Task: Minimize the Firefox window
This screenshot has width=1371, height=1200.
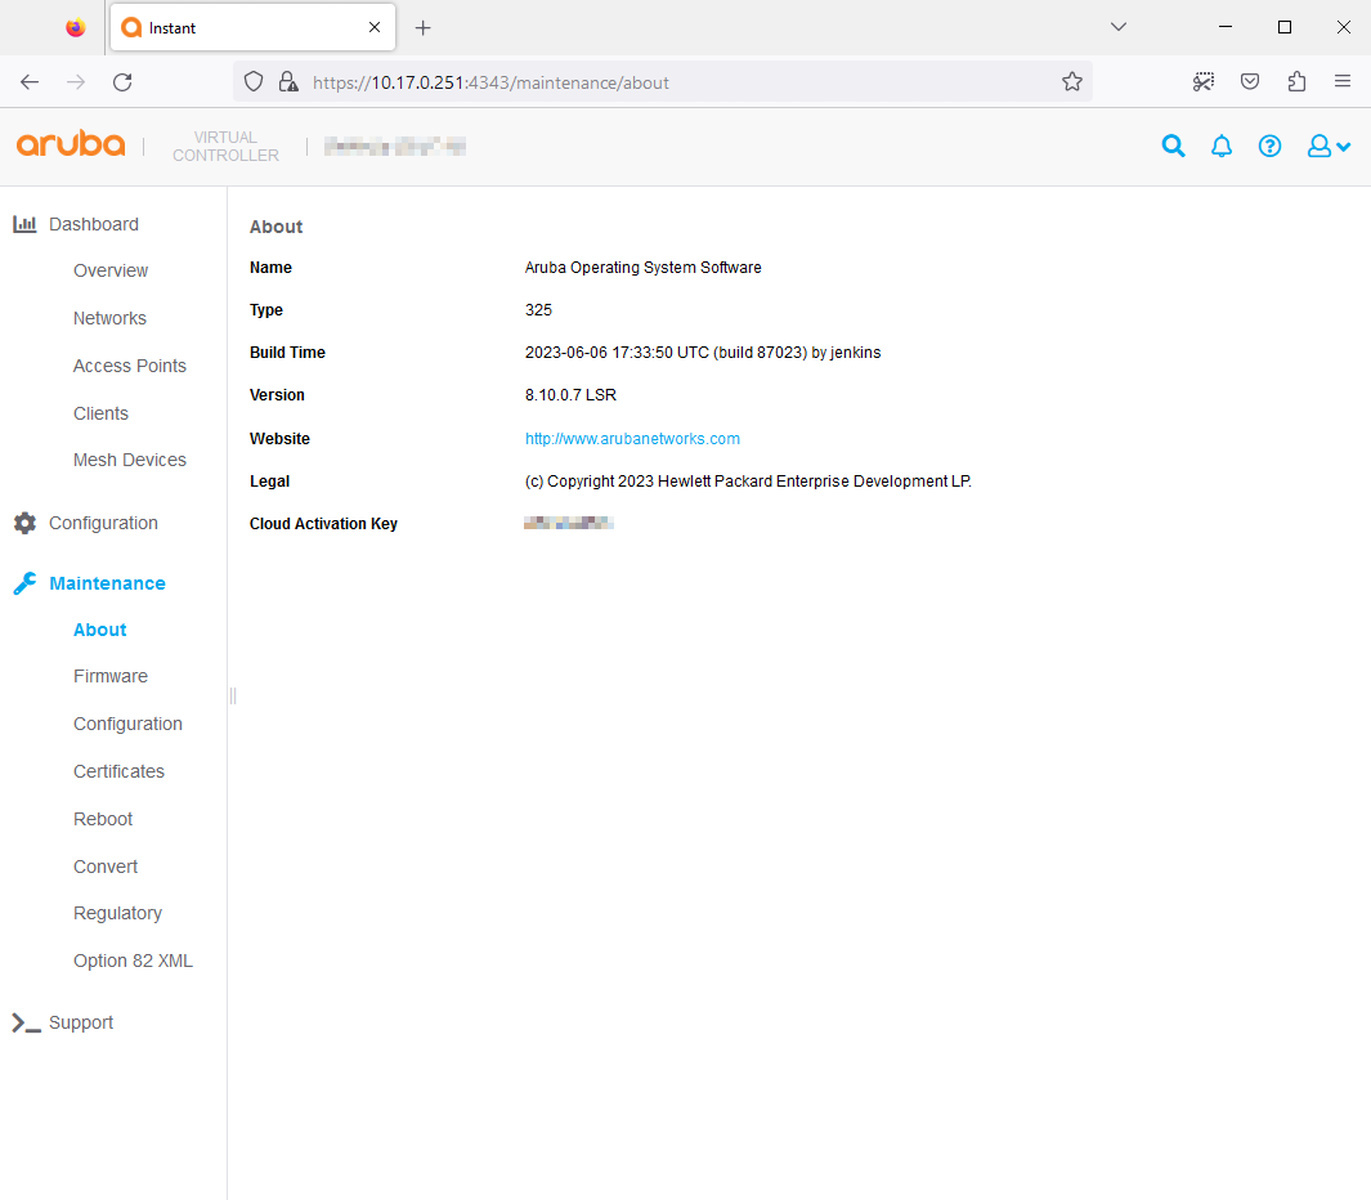Action: click(x=1225, y=27)
